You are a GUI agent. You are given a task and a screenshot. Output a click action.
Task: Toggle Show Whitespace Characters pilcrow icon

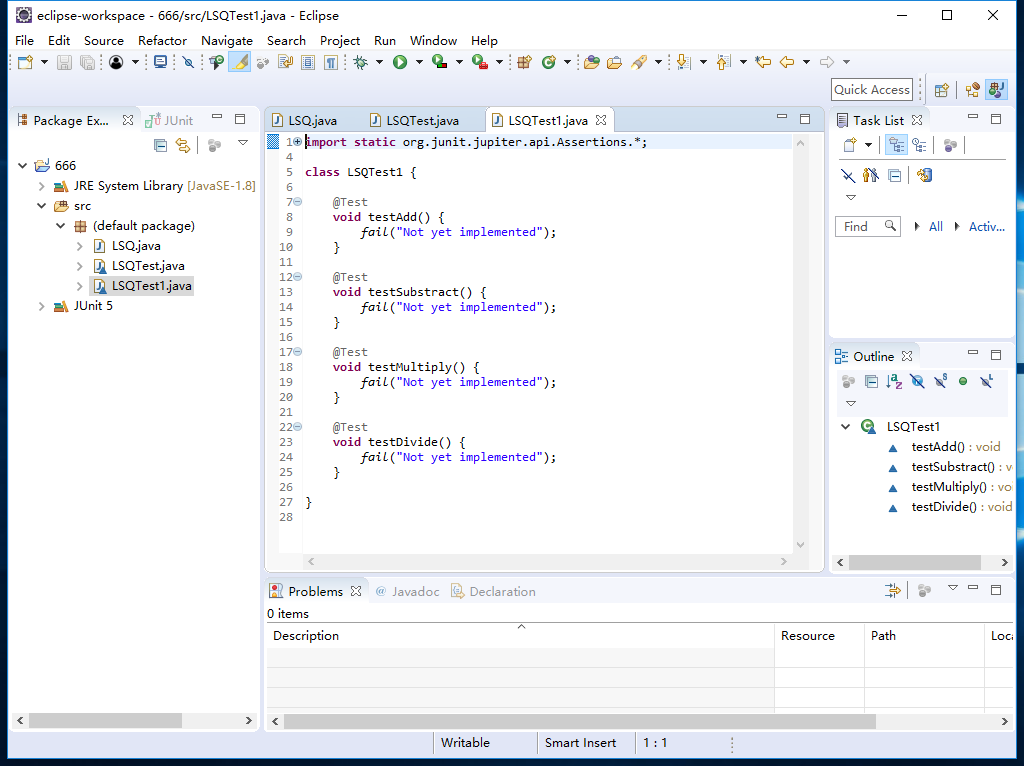pyautogui.click(x=331, y=62)
